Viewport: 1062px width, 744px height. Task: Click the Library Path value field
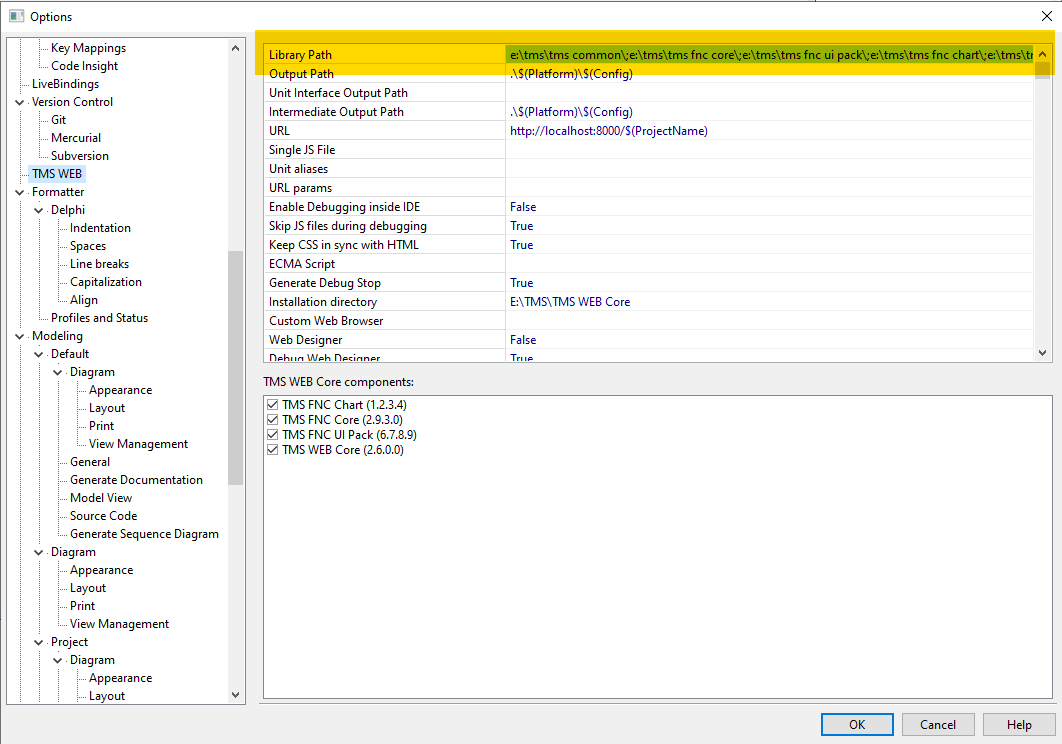click(768, 55)
